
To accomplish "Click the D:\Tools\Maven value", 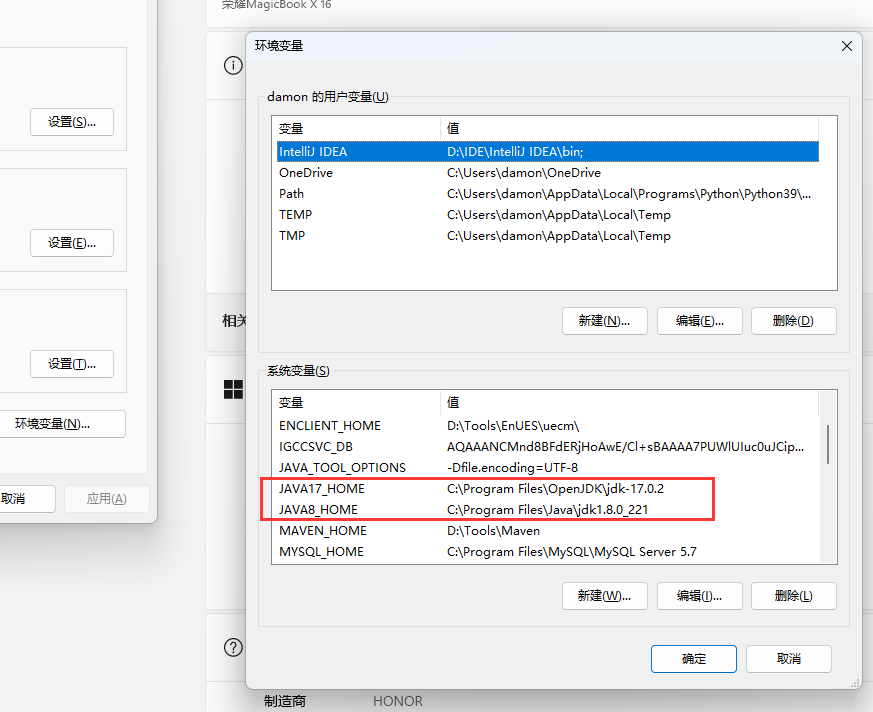I will (493, 531).
